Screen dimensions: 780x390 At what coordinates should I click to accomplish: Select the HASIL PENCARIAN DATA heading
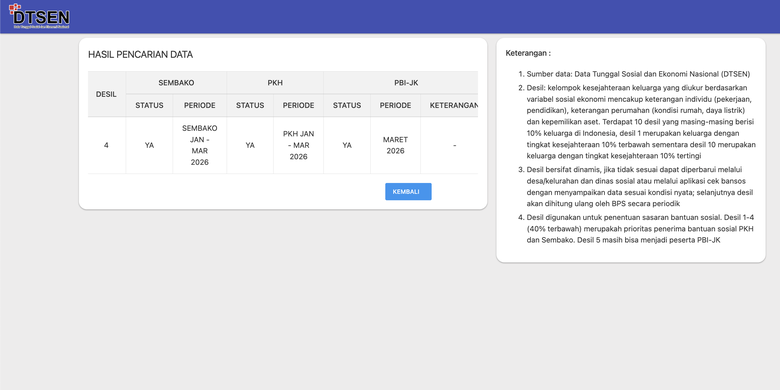coord(140,55)
